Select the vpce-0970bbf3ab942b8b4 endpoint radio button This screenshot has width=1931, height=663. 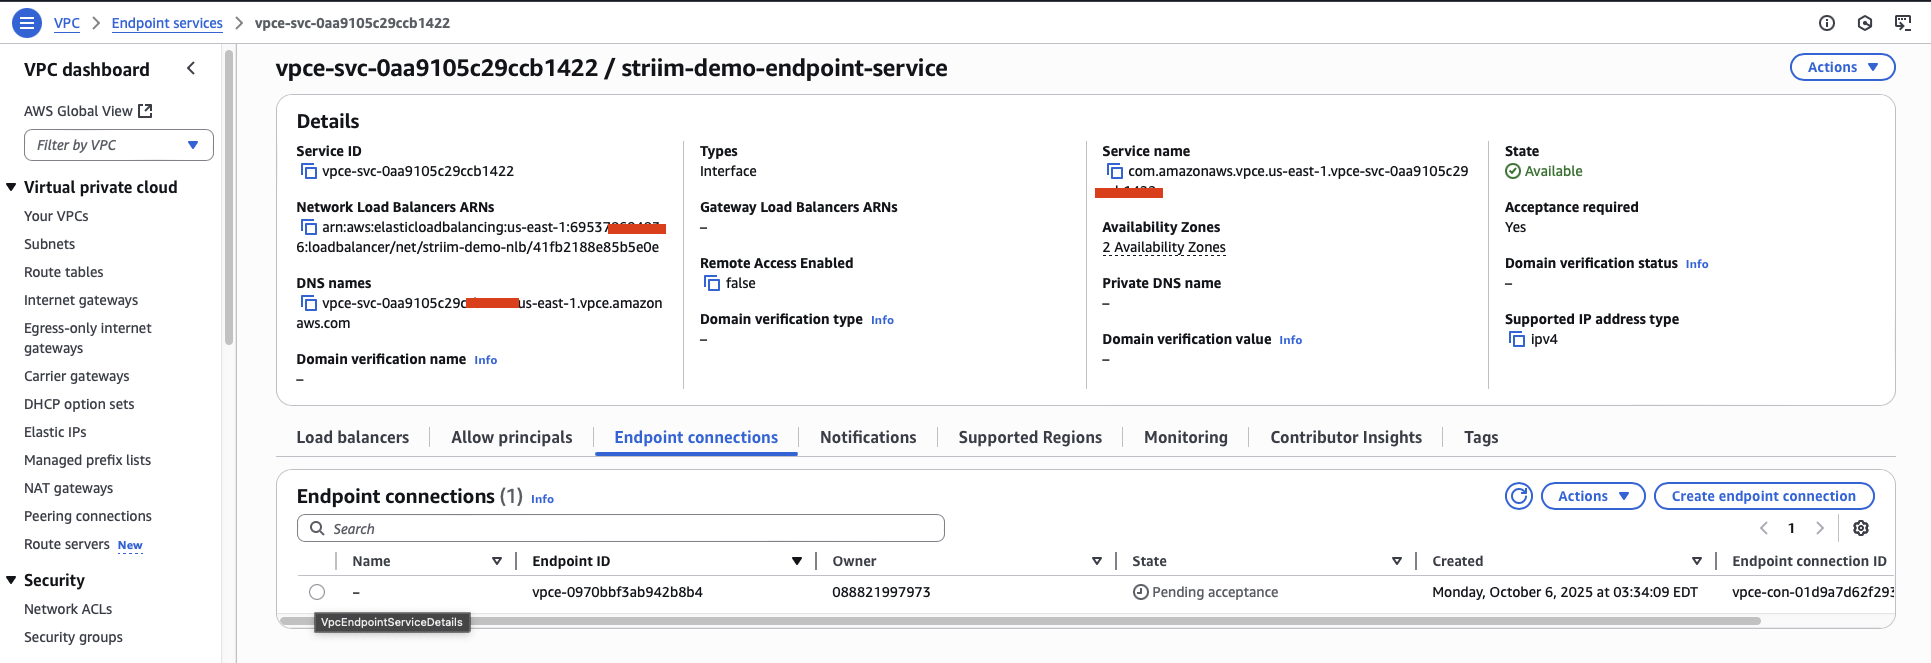pos(317,592)
